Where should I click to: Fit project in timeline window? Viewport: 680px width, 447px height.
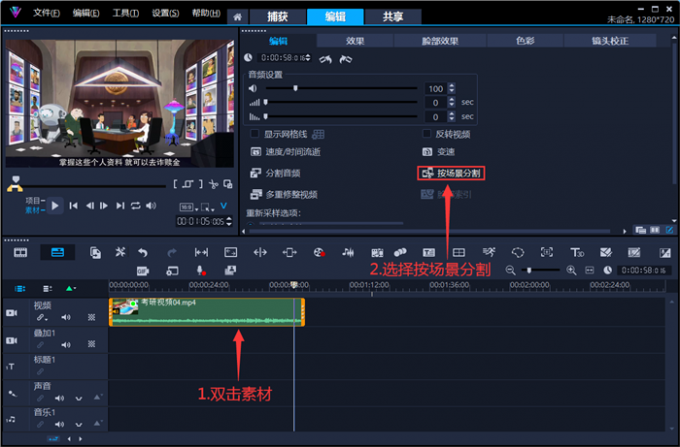coord(590,271)
